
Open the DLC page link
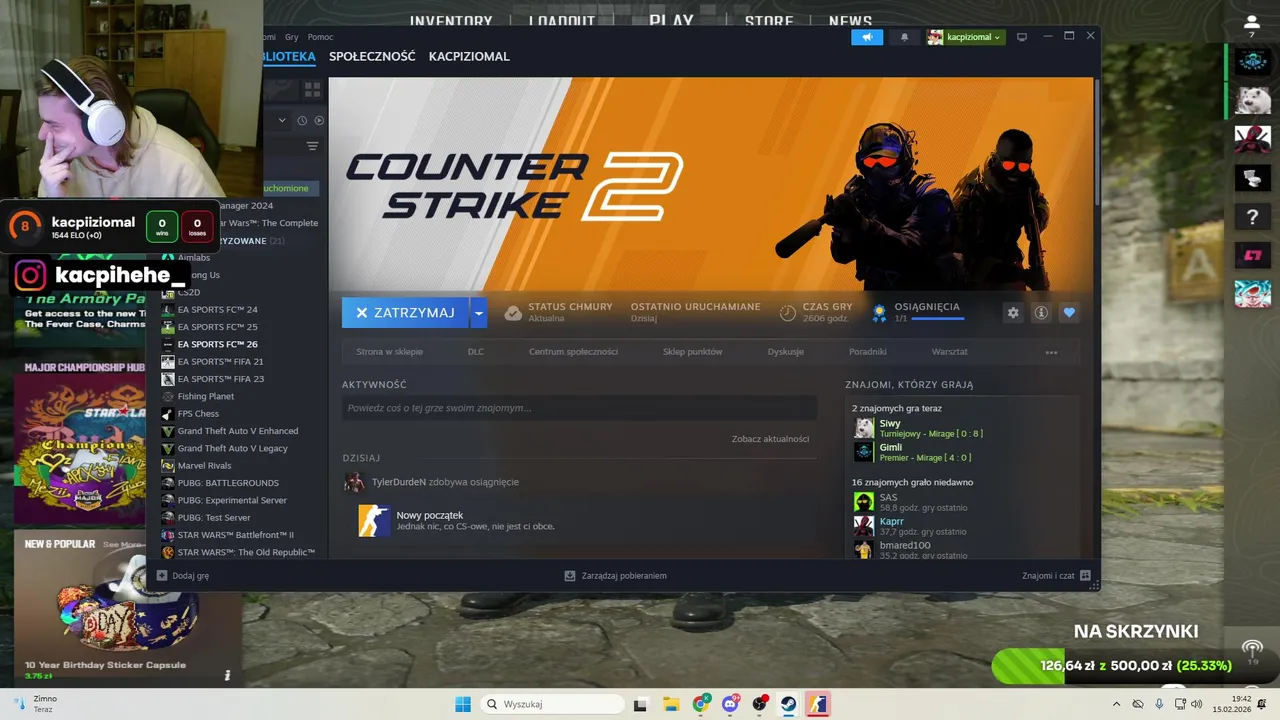476,352
